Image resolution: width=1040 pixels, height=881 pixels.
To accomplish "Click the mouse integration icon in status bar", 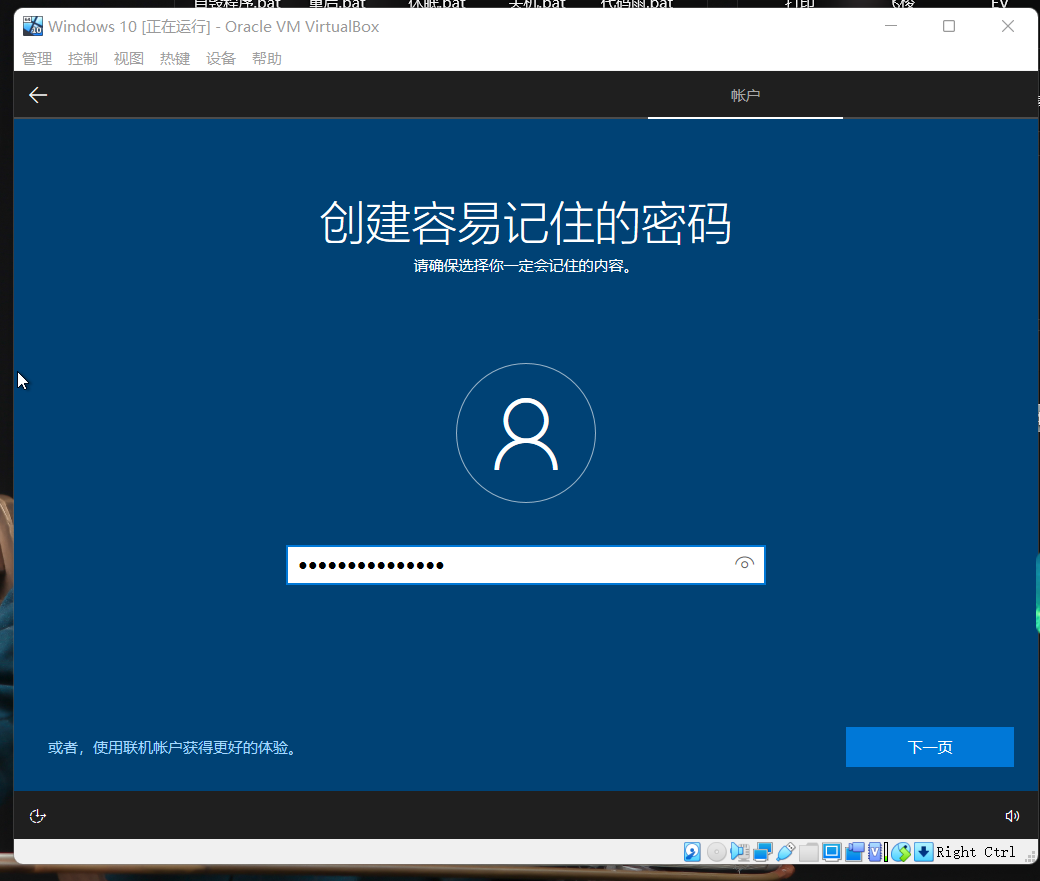I will tap(899, 851).
